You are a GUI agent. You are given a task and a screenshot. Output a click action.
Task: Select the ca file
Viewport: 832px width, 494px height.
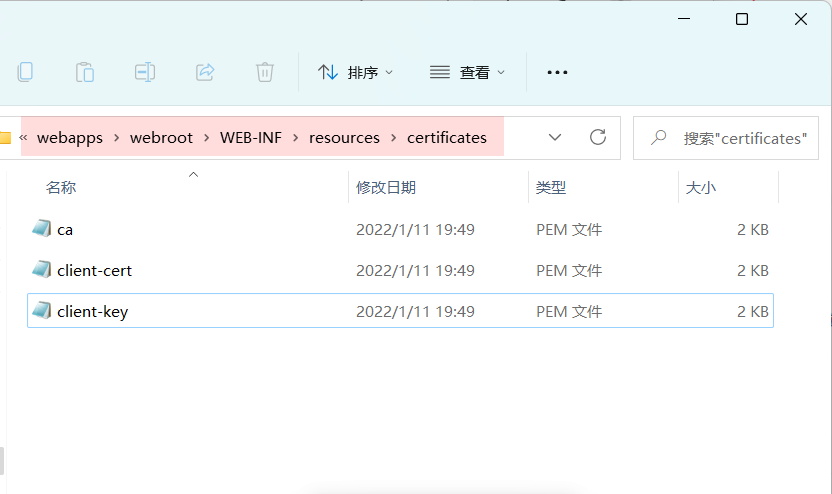click(400, 229)
